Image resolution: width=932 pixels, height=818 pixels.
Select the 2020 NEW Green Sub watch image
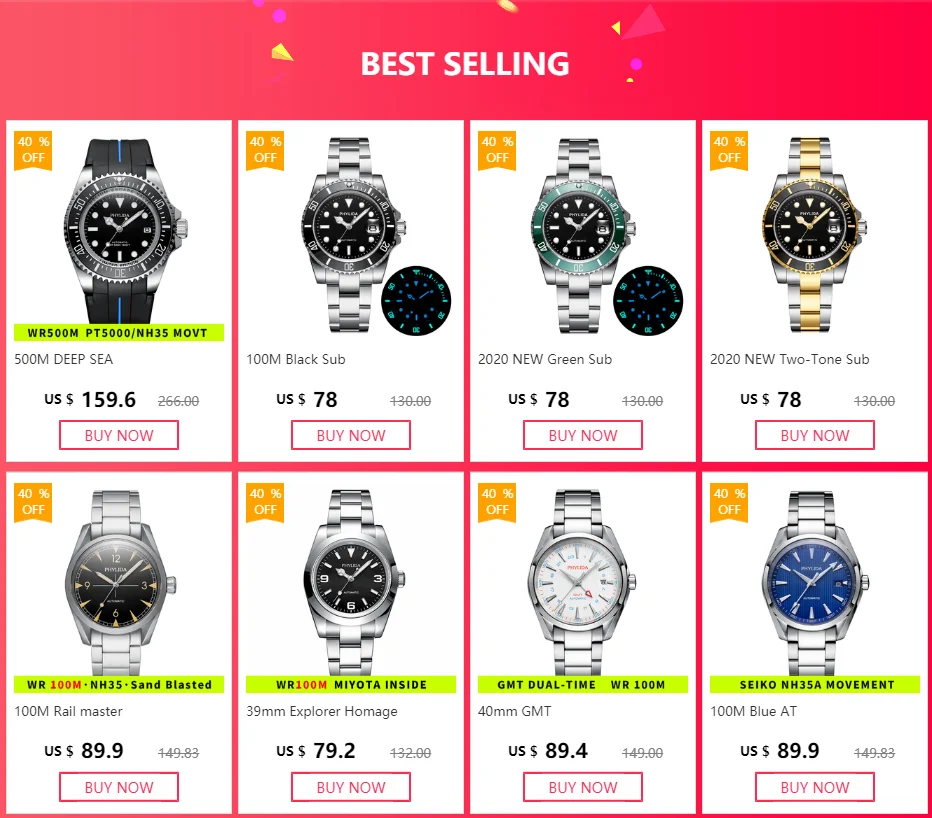point(582,233)
